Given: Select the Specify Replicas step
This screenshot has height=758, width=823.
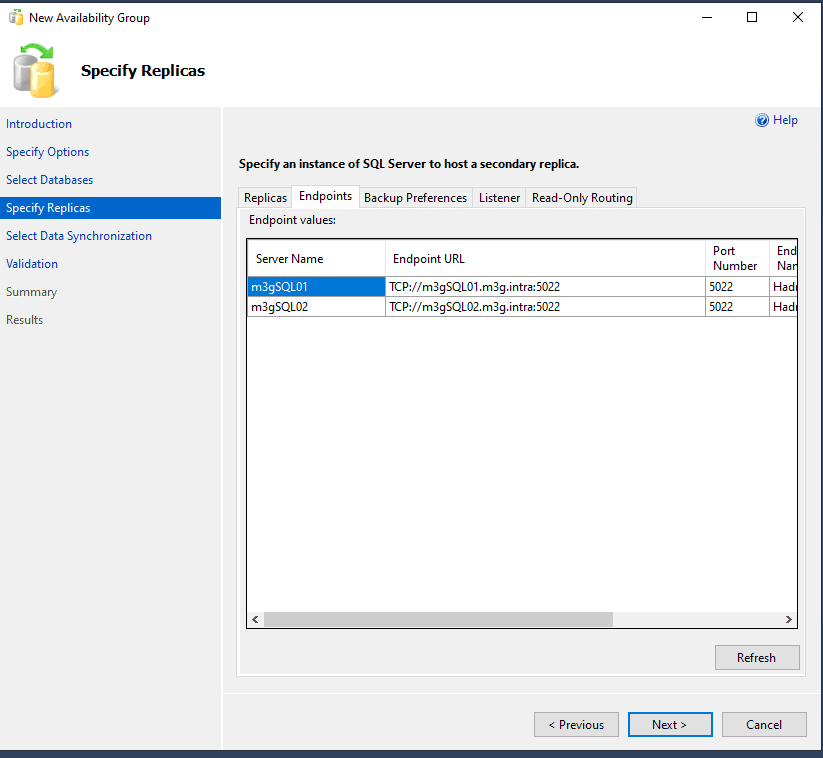Looking at the screenshot, I should point(110,208).
